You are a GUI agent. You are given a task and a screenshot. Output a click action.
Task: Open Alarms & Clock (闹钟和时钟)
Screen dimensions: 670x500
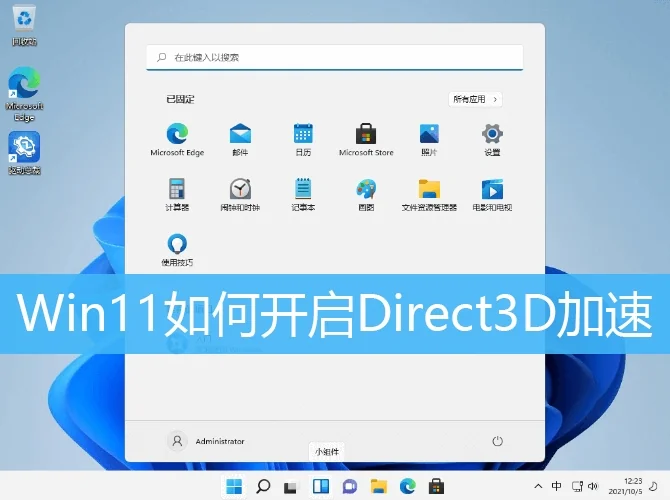[240, 192]
